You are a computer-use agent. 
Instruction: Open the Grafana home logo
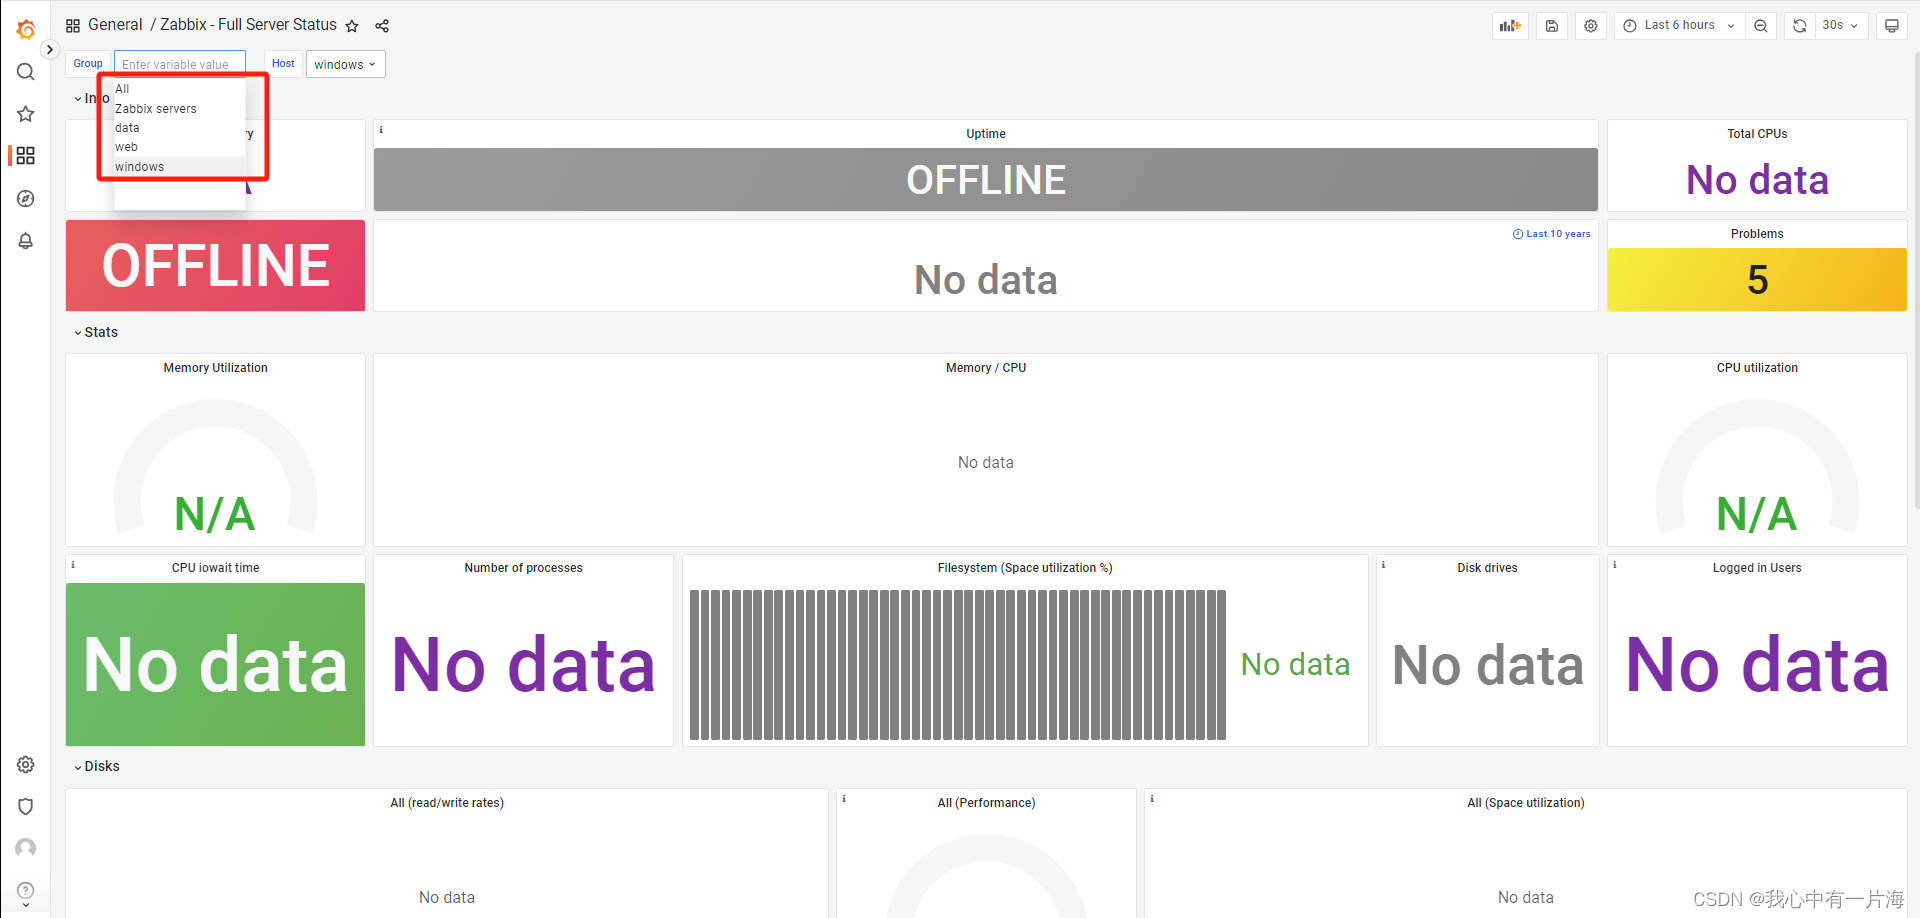coord(26,30)
